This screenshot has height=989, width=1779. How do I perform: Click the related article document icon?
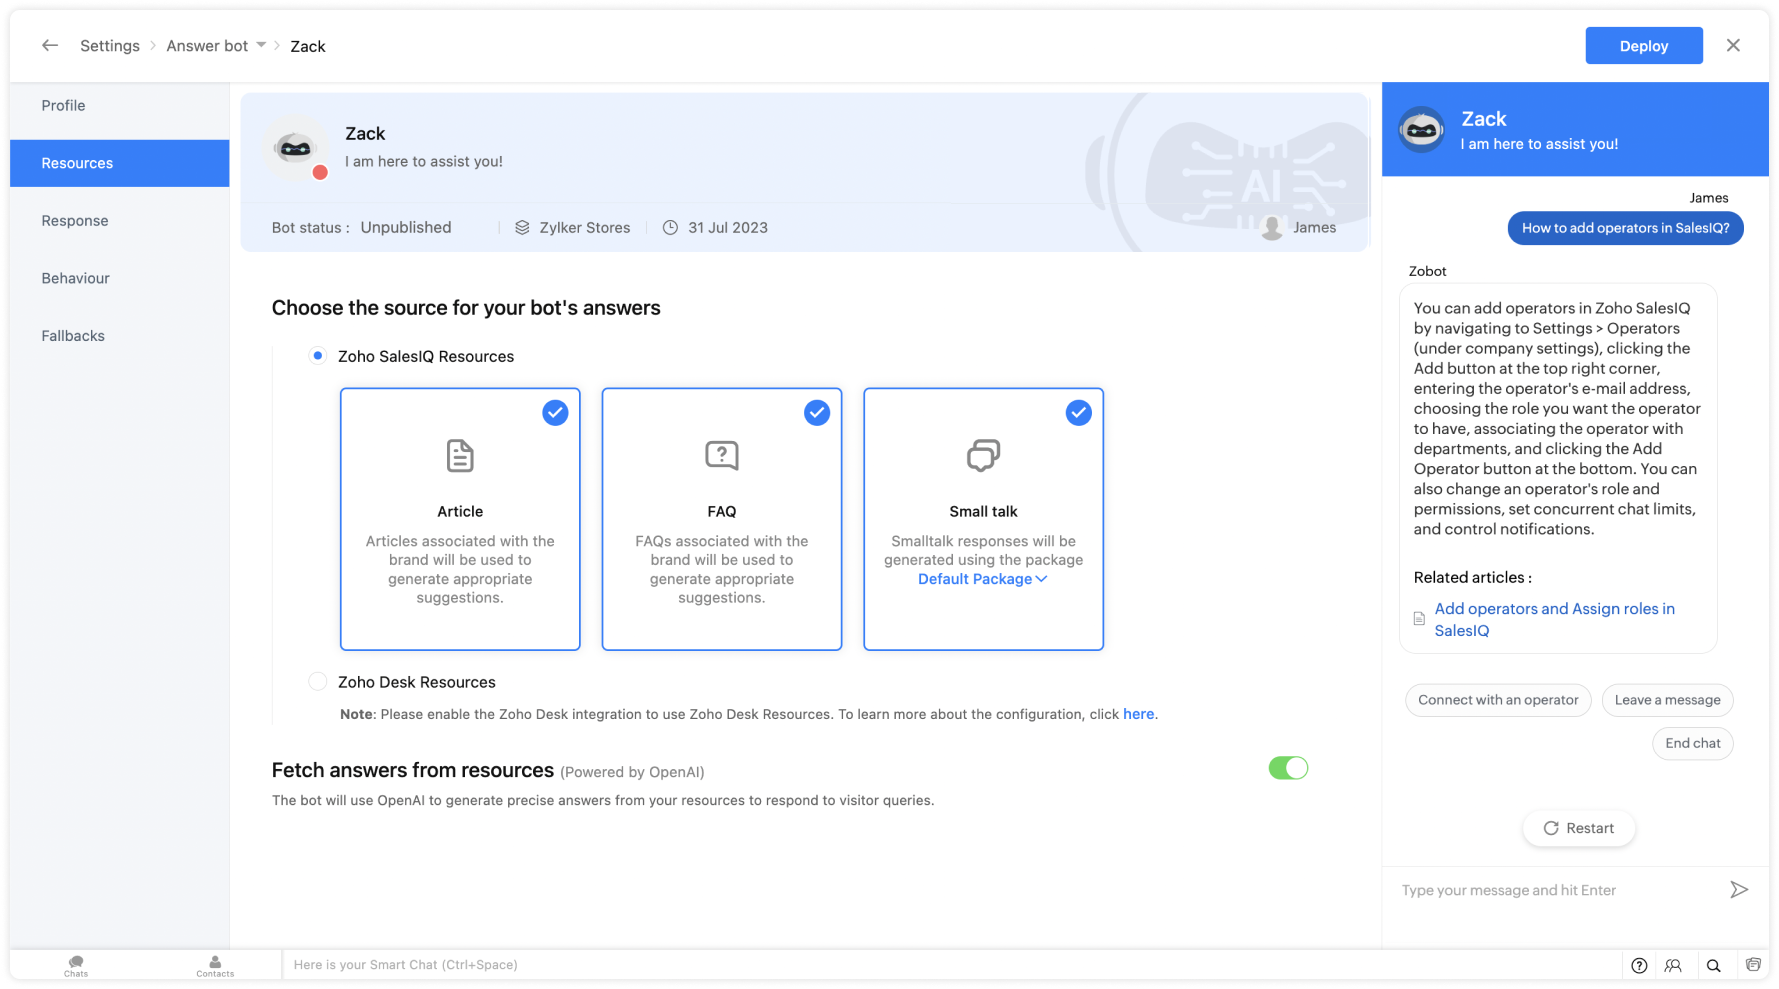point(1419,619)
